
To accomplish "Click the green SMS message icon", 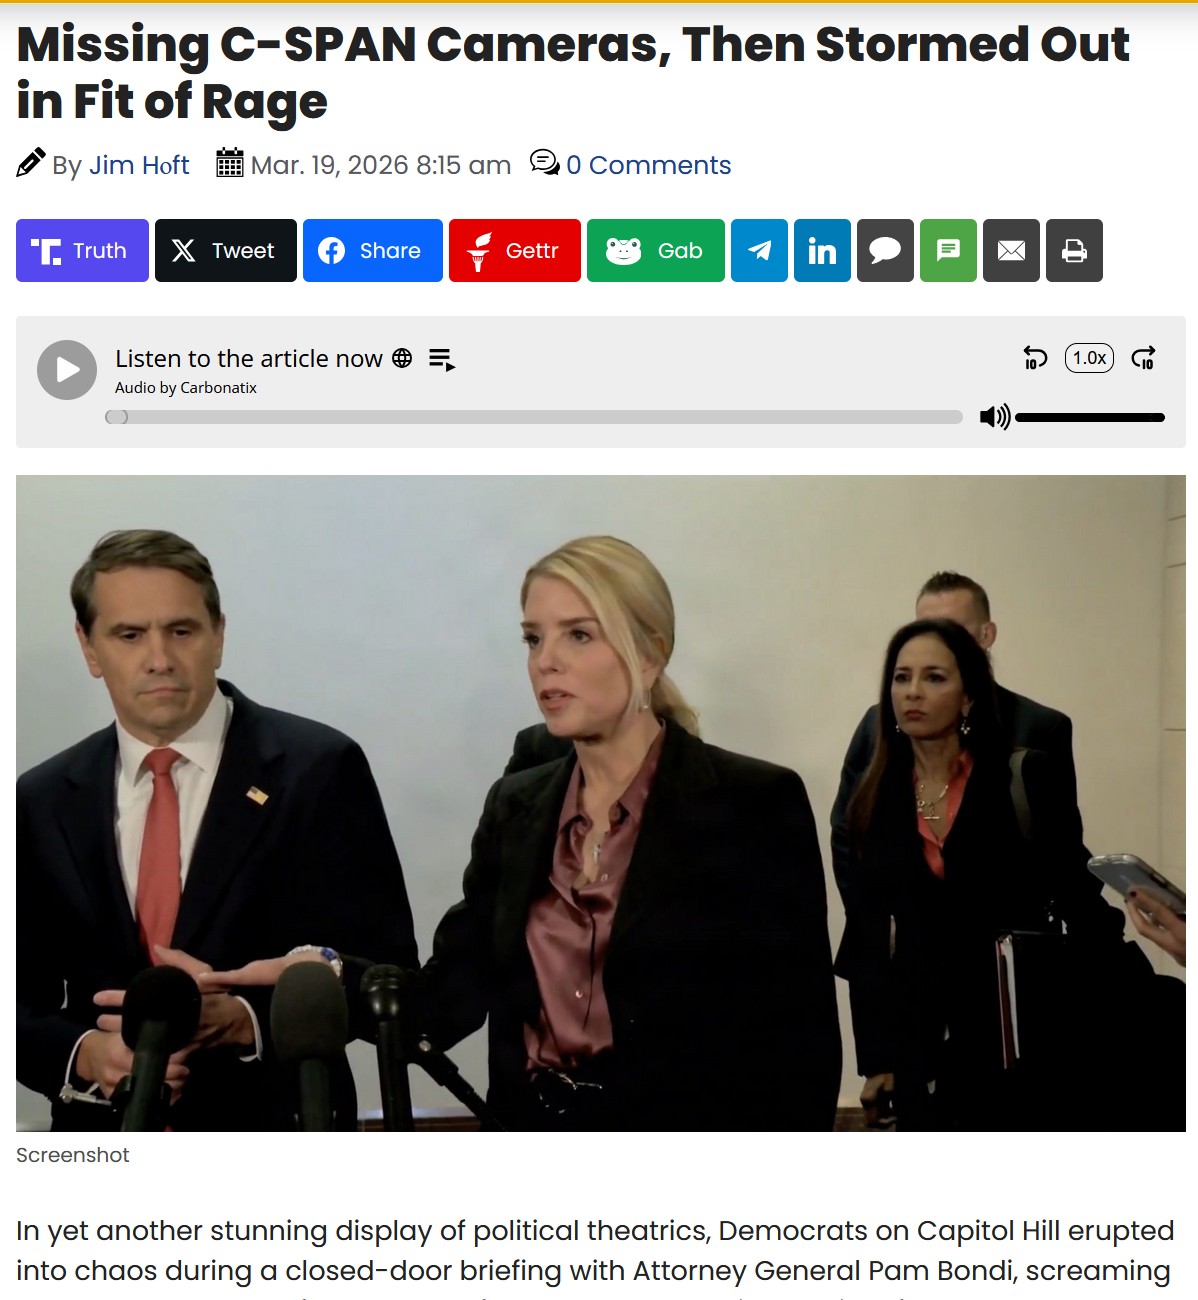I will point(948,250).
